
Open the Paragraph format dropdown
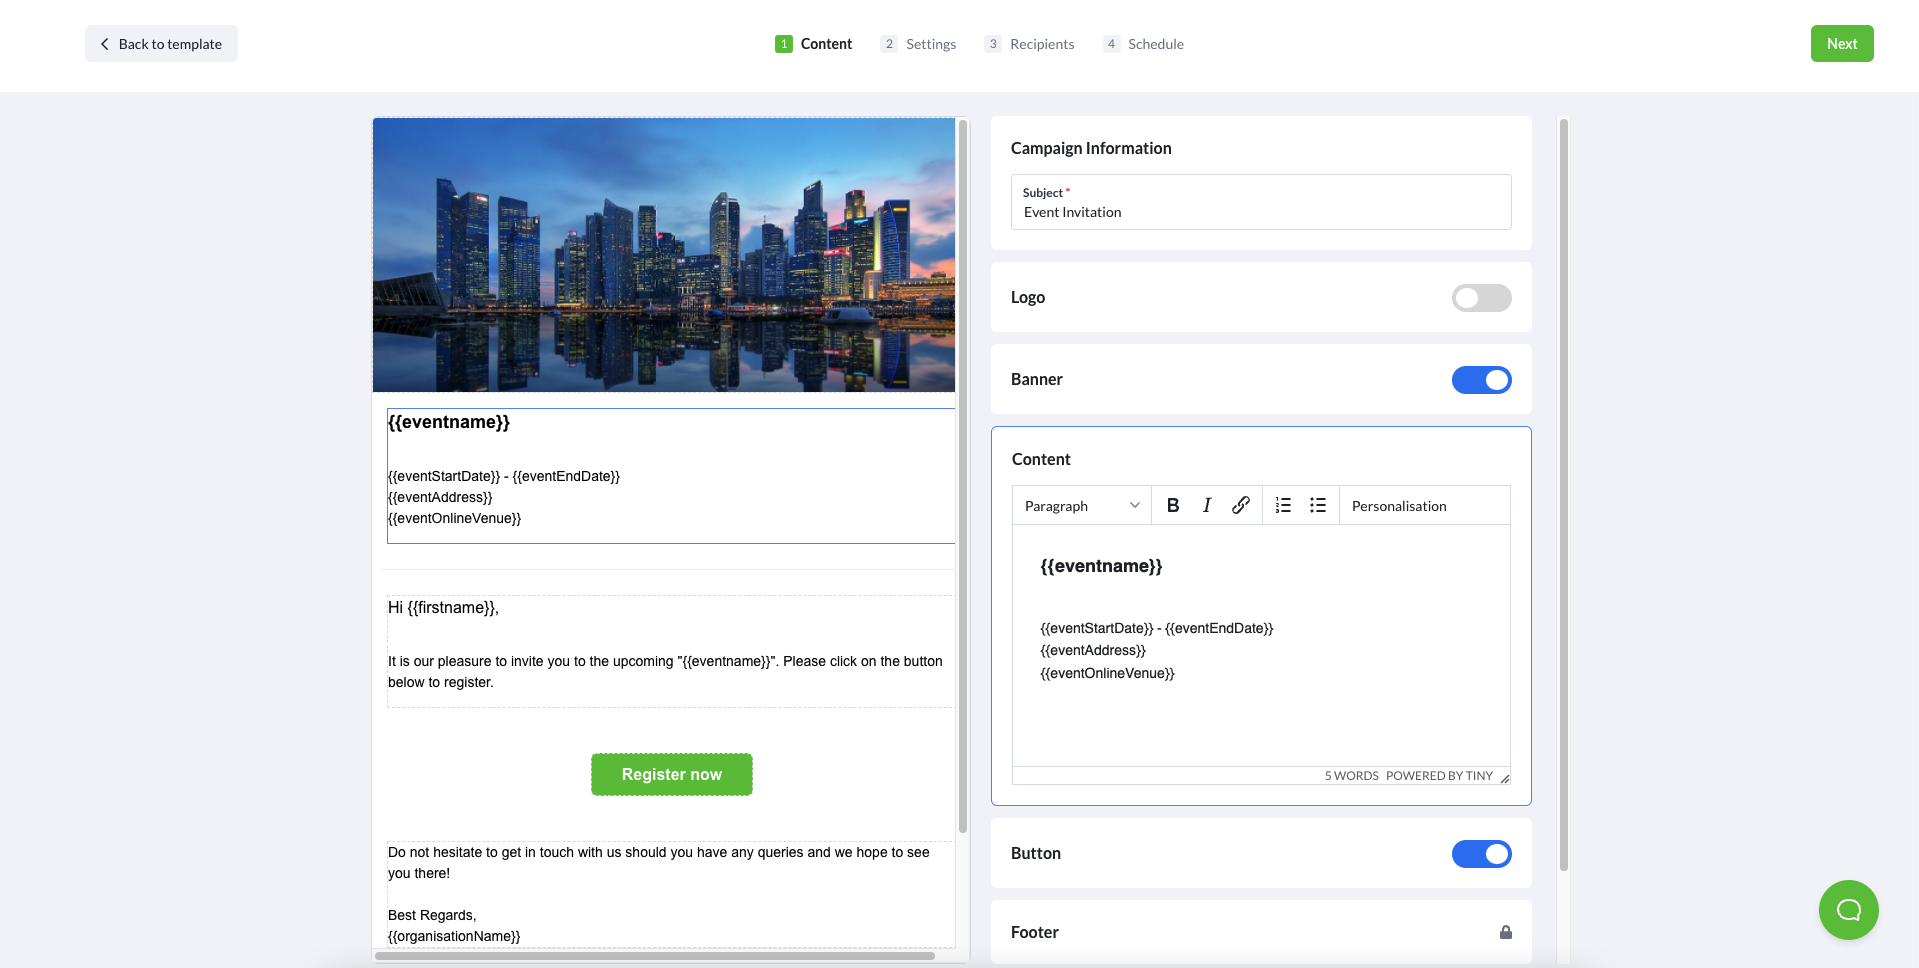pyautogui.click(x=1081, y=506)
